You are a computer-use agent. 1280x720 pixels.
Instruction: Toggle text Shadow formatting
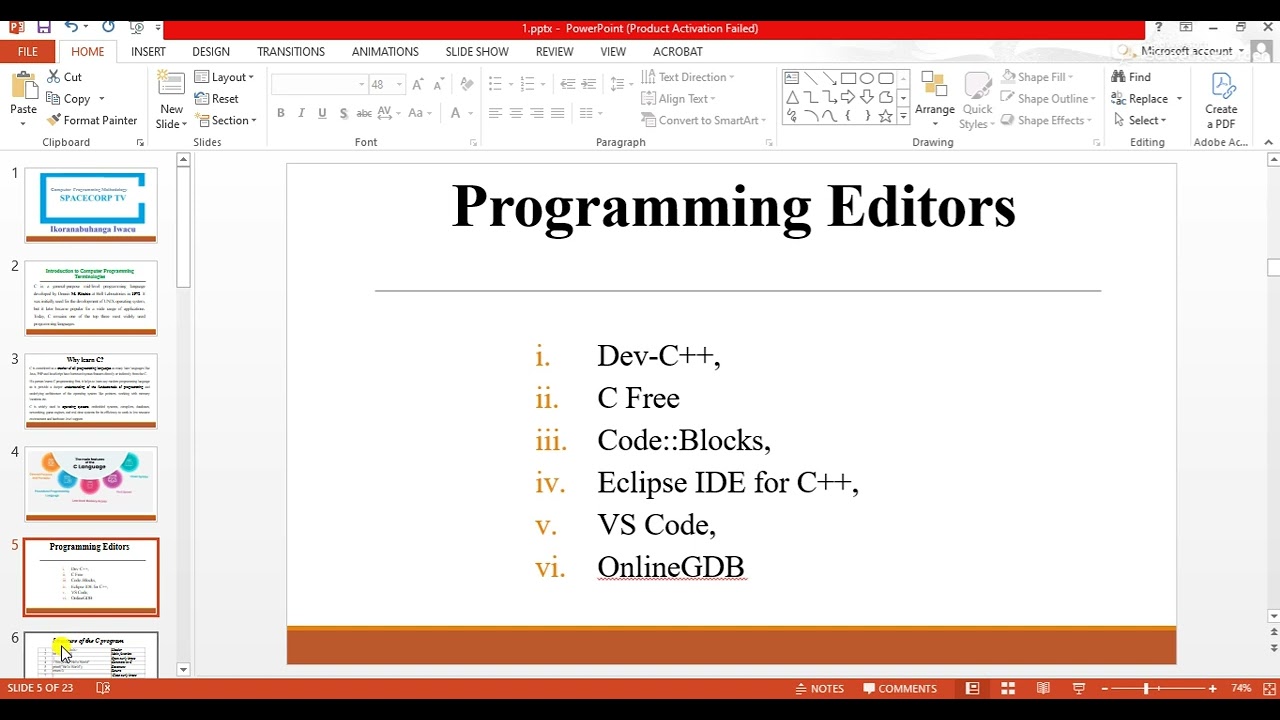pyautogui.click(x=343, y=113)
